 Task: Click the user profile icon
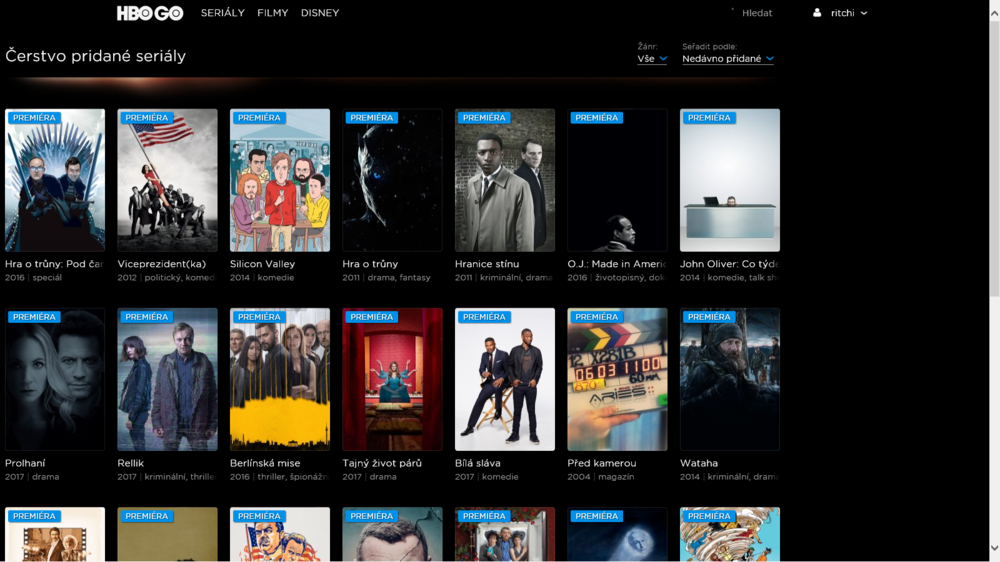pyautogui.click(x=817, y=13)
